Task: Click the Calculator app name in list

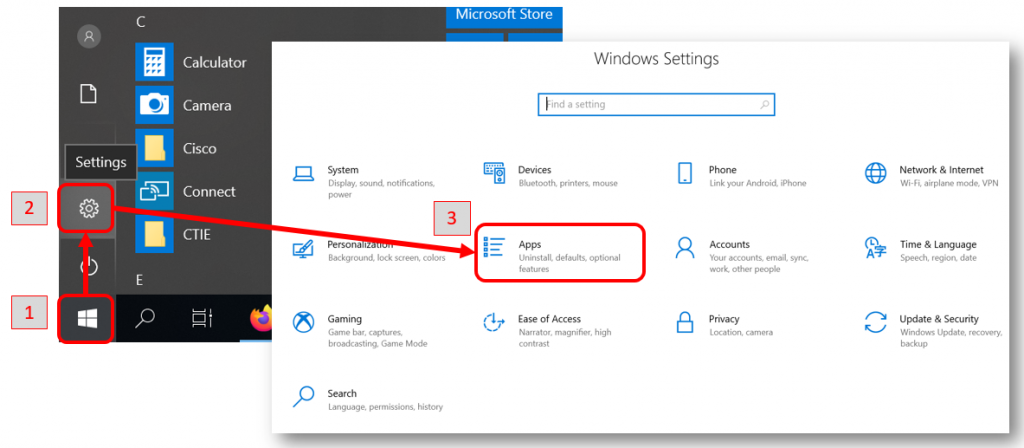Action: [214, 63]
